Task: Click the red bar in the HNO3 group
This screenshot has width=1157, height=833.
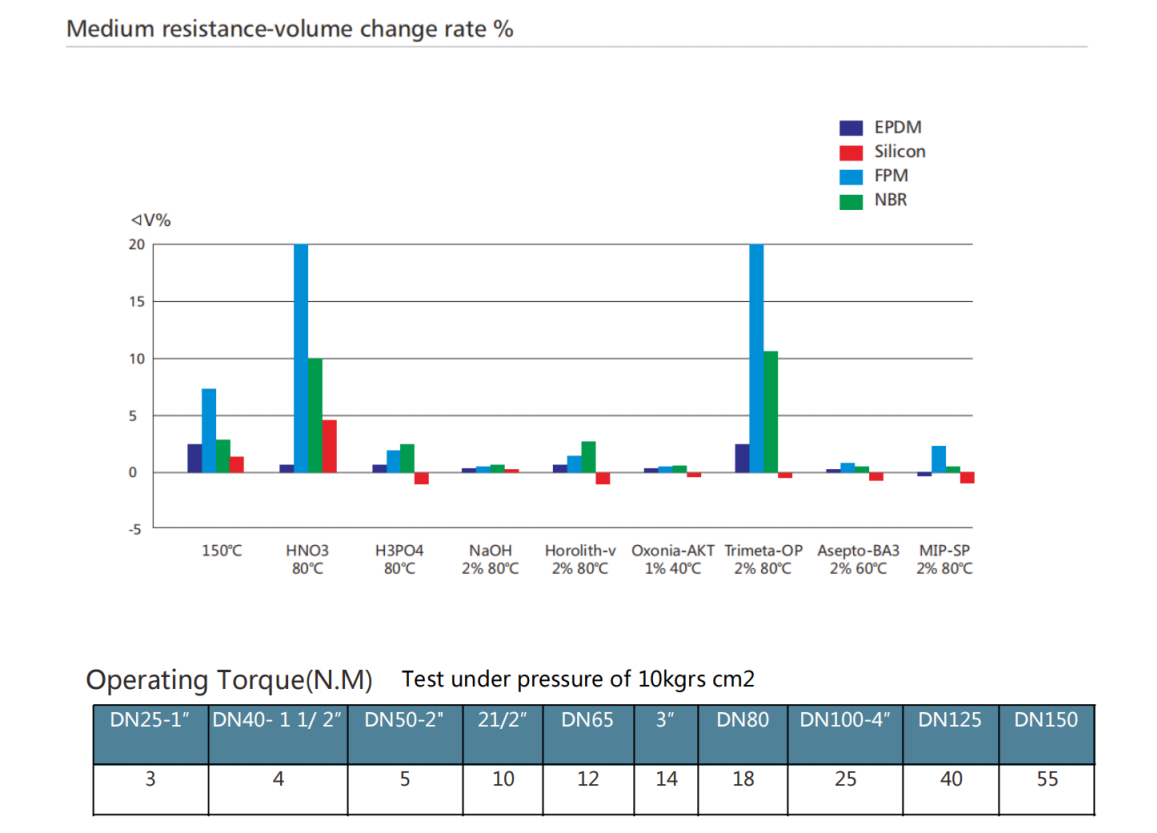Action: pyautogui.click(x=329, y=446)
